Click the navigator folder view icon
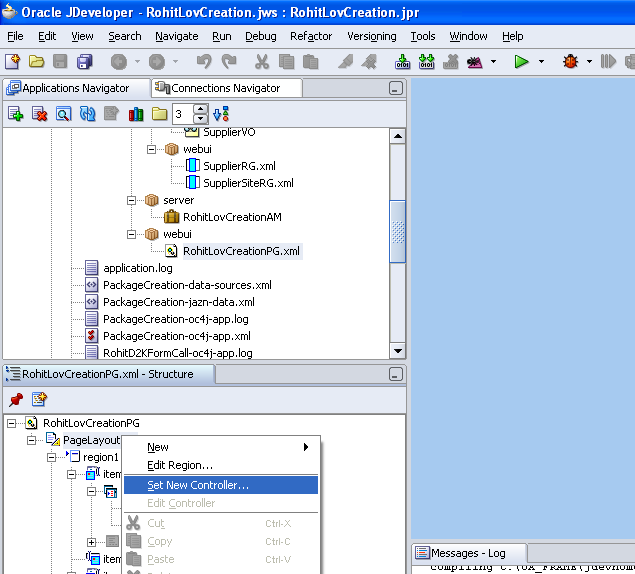635x574 pixels. coord(160,114)
